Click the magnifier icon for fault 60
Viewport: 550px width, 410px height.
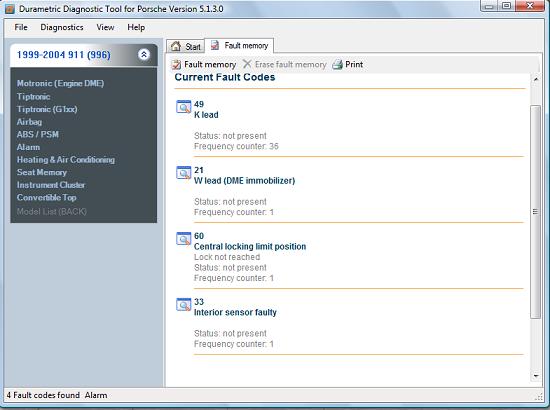tap(183, 238)
